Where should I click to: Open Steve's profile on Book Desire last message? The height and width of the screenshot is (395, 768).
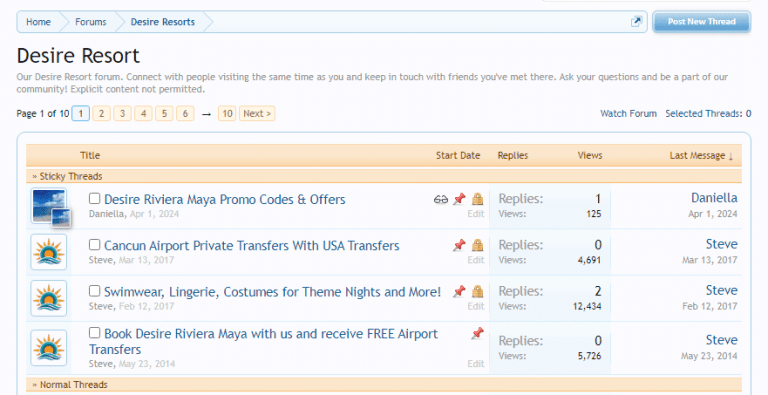[721, 340]
